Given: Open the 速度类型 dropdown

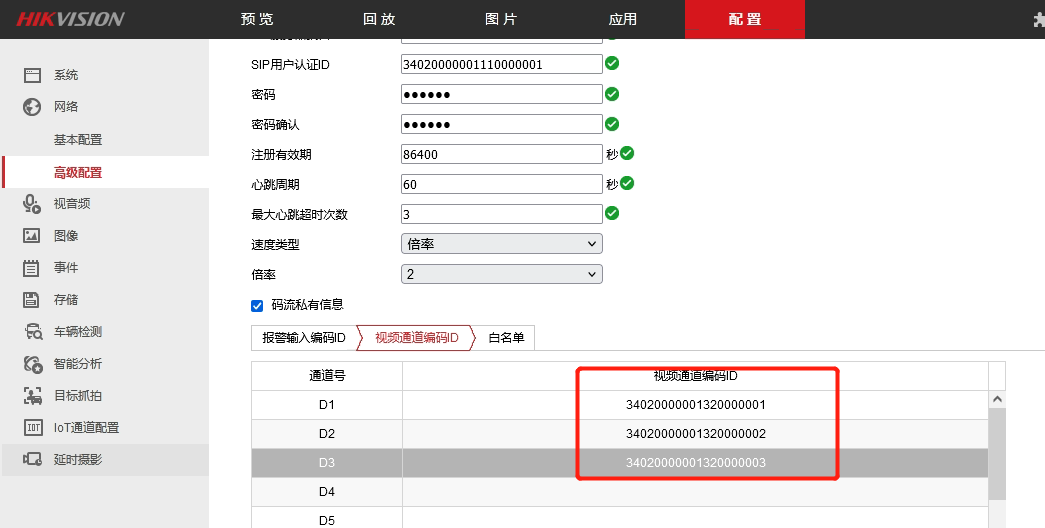Looking at the screenshot, I should point(502,244).
